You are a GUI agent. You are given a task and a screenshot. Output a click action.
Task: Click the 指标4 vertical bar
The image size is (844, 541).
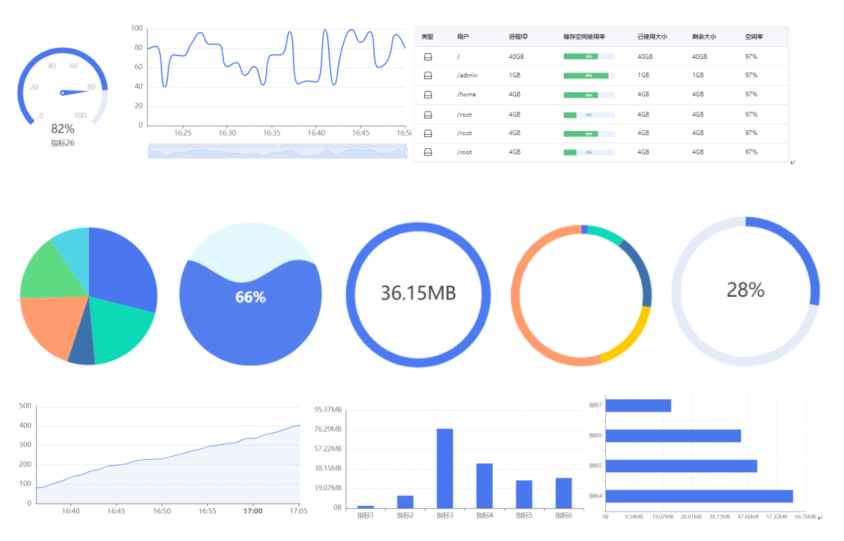(x=484, y=486)
